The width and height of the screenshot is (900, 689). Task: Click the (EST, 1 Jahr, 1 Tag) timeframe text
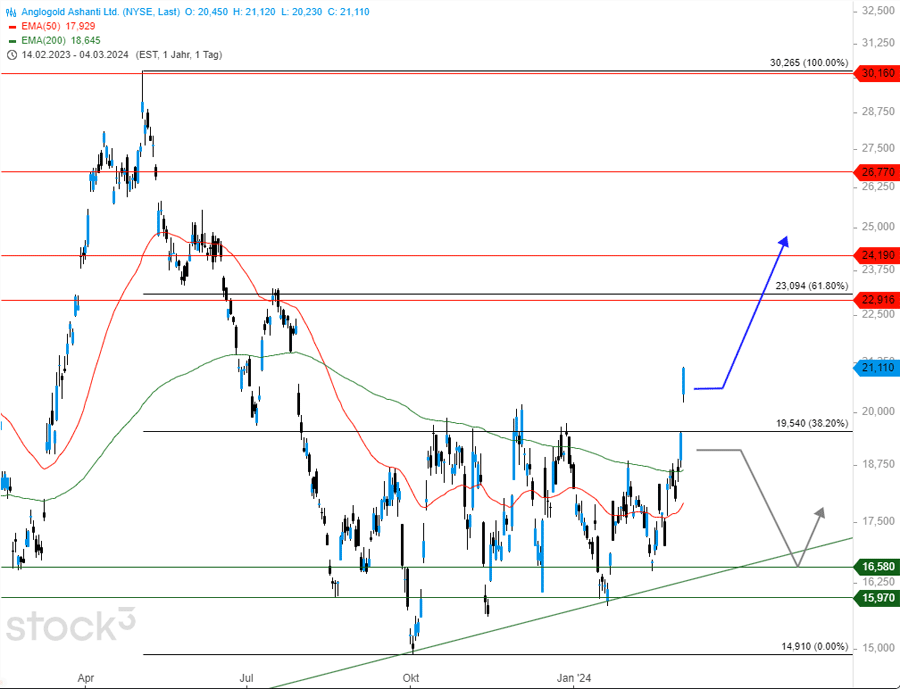pos(179,55)
